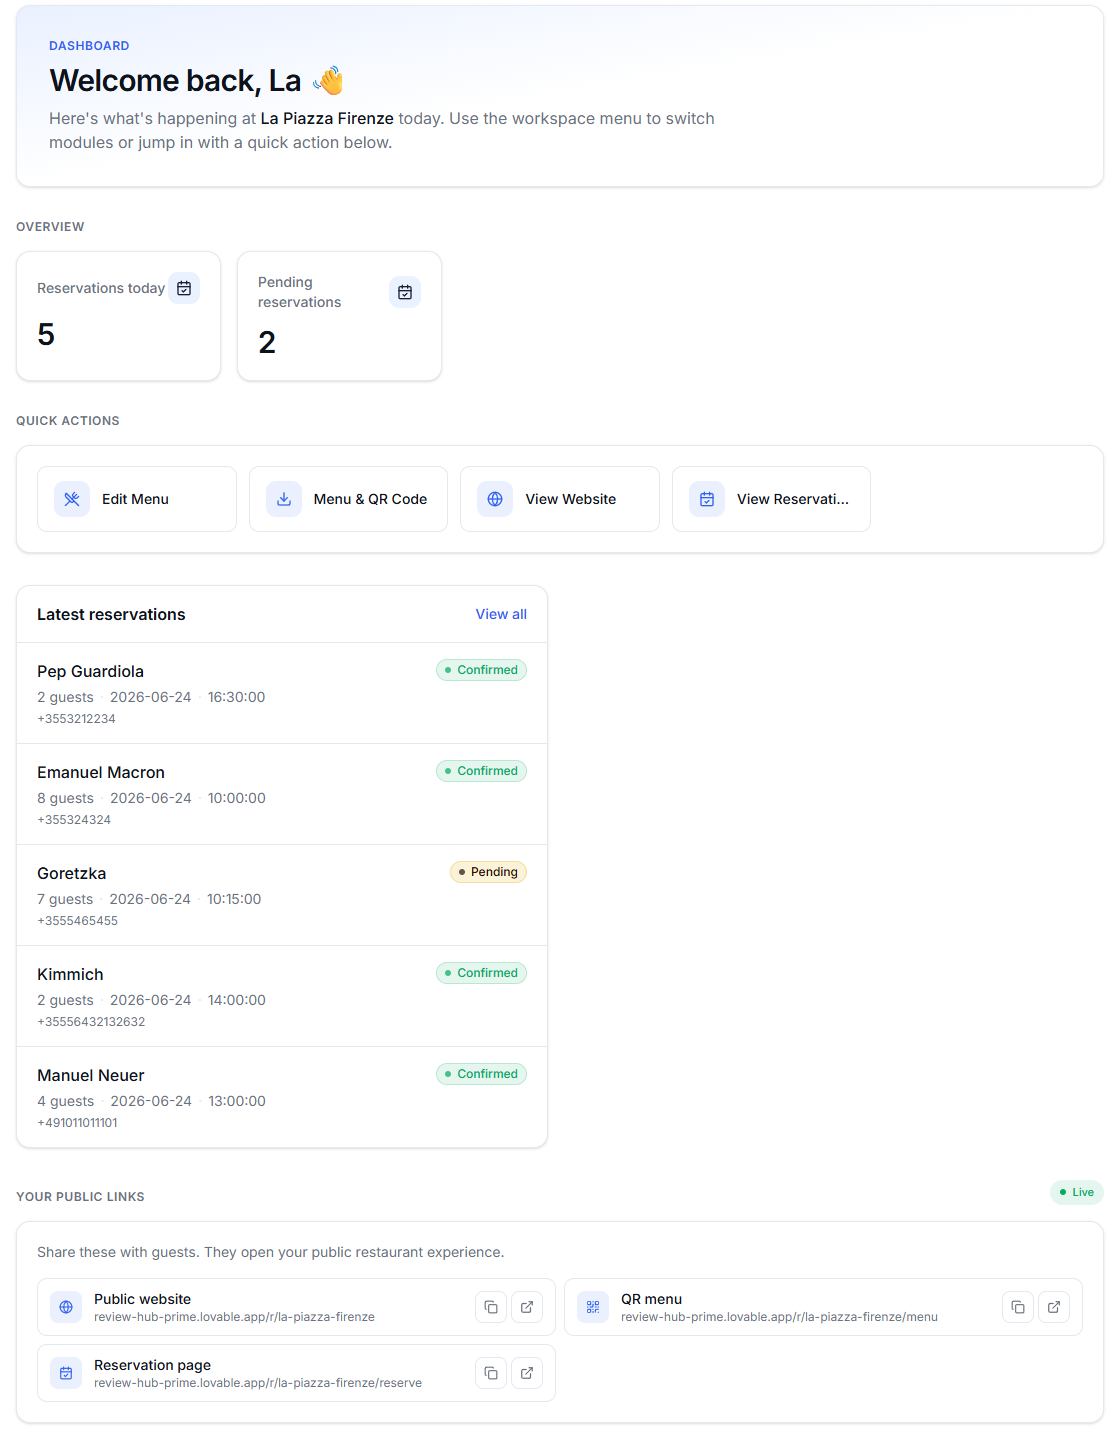Select the View Website quick action
Screen dimensions: 1118x1437
[560, 499]
